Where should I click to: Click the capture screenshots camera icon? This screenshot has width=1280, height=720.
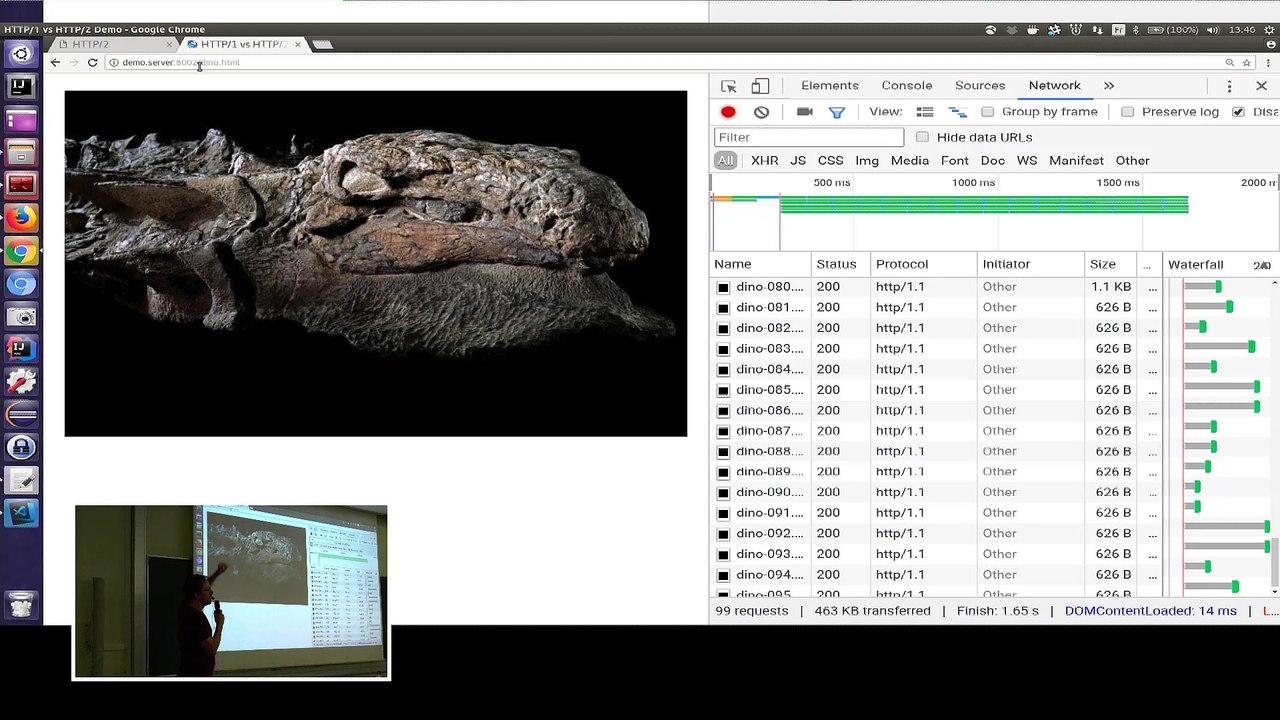804,112
